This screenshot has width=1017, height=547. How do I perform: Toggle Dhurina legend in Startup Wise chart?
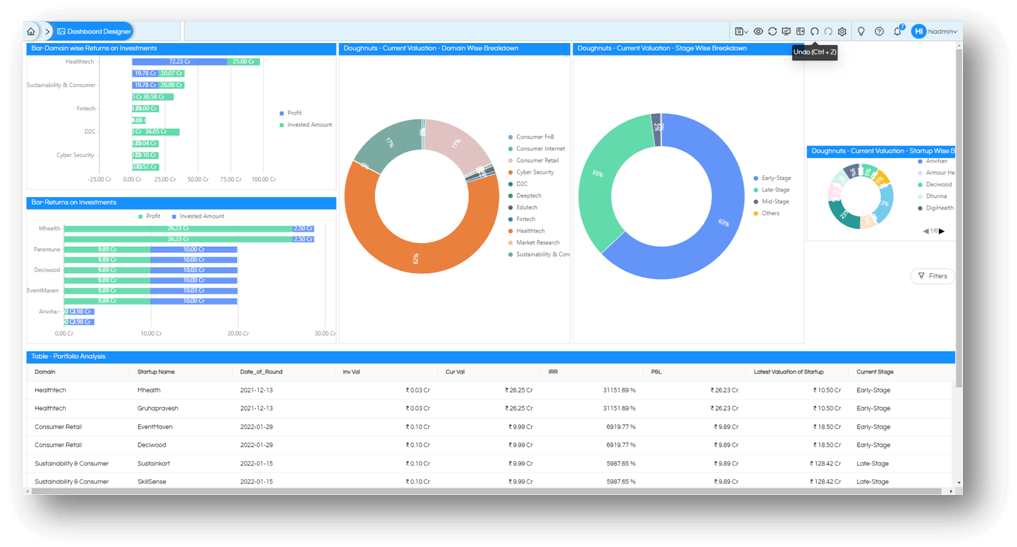[932, 196]
